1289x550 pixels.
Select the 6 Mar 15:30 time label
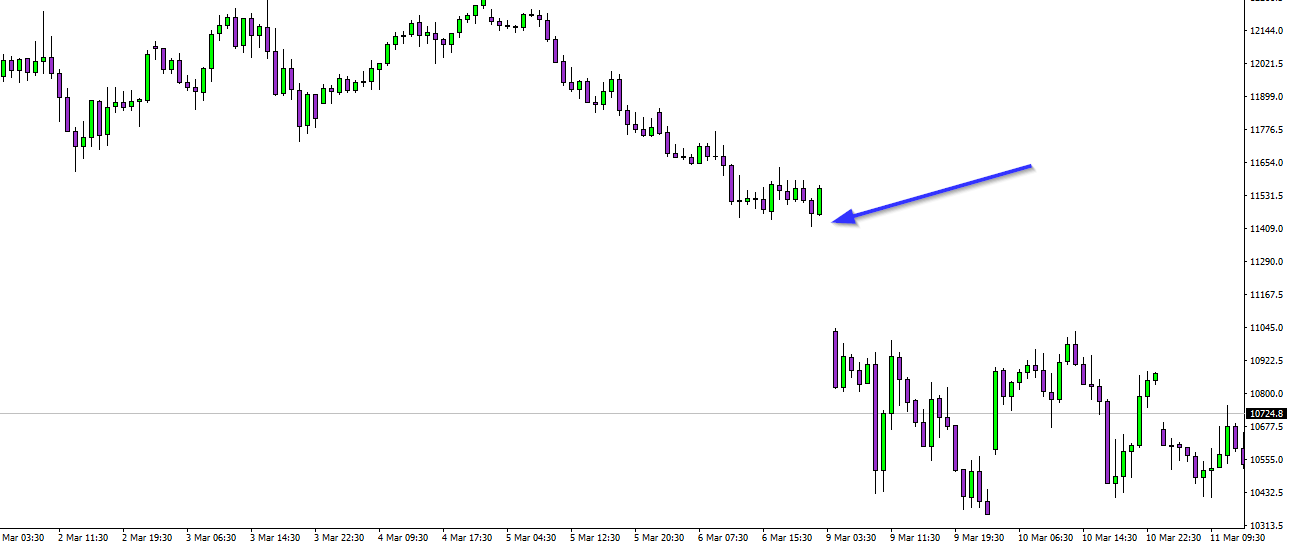[787, 538]
